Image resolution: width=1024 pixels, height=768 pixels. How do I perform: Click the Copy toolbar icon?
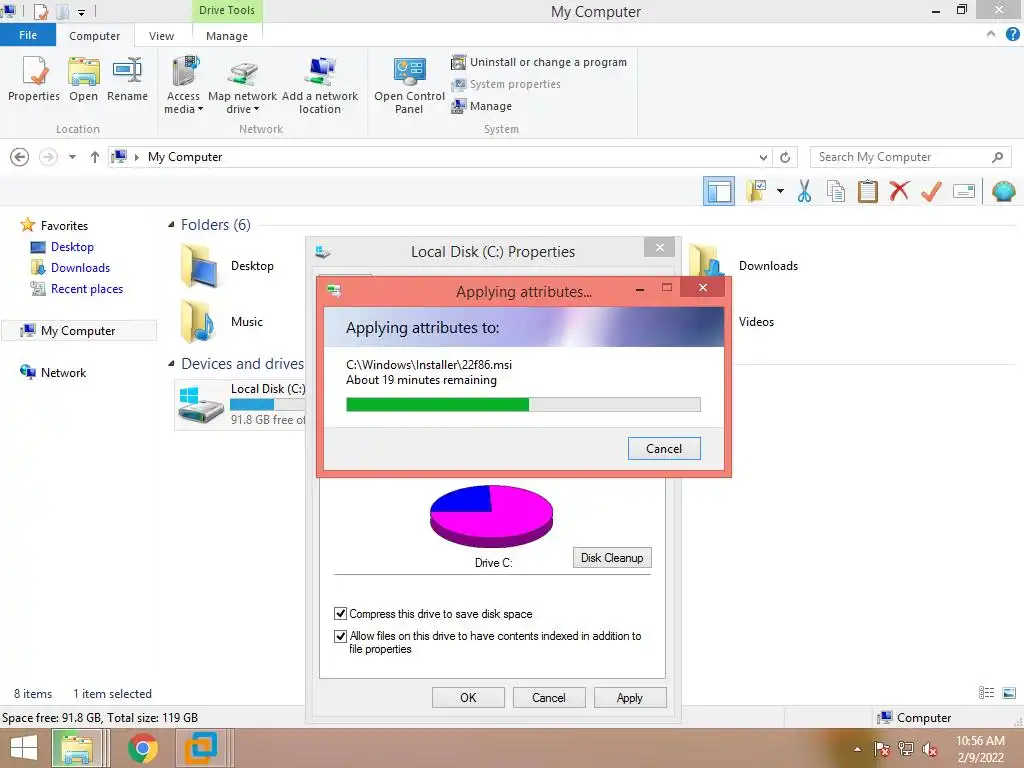tap(836, 191)
